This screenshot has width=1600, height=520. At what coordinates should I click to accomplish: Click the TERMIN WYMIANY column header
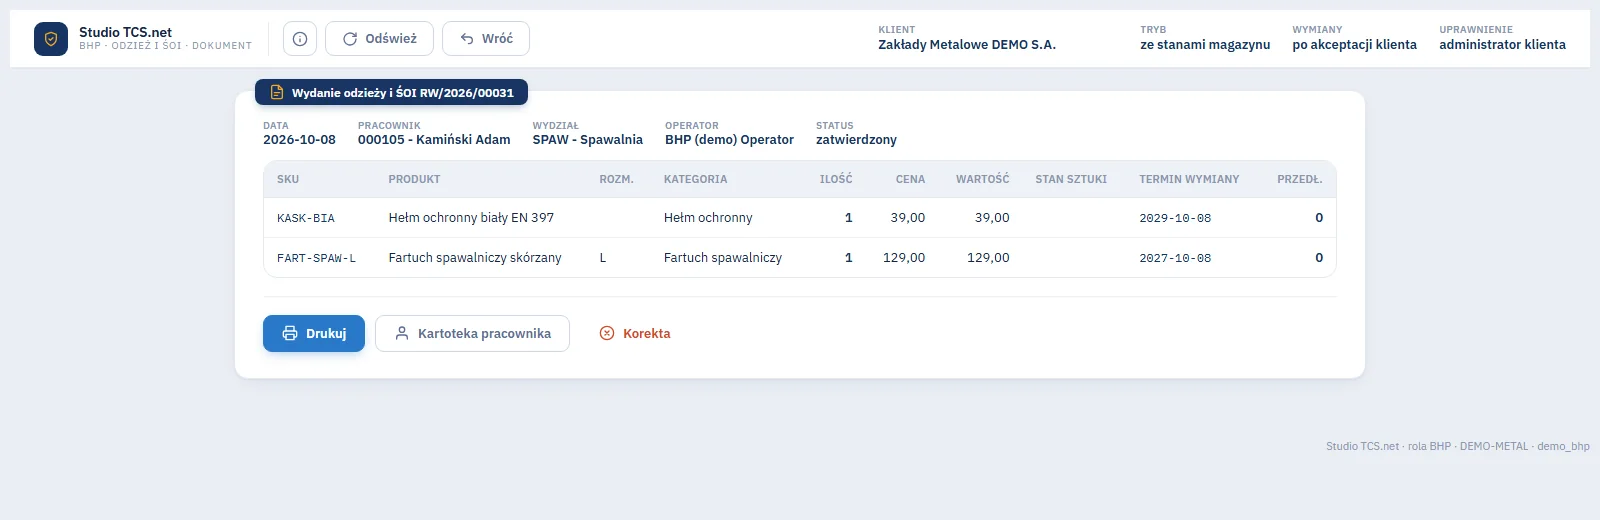tap(1189, 179)
